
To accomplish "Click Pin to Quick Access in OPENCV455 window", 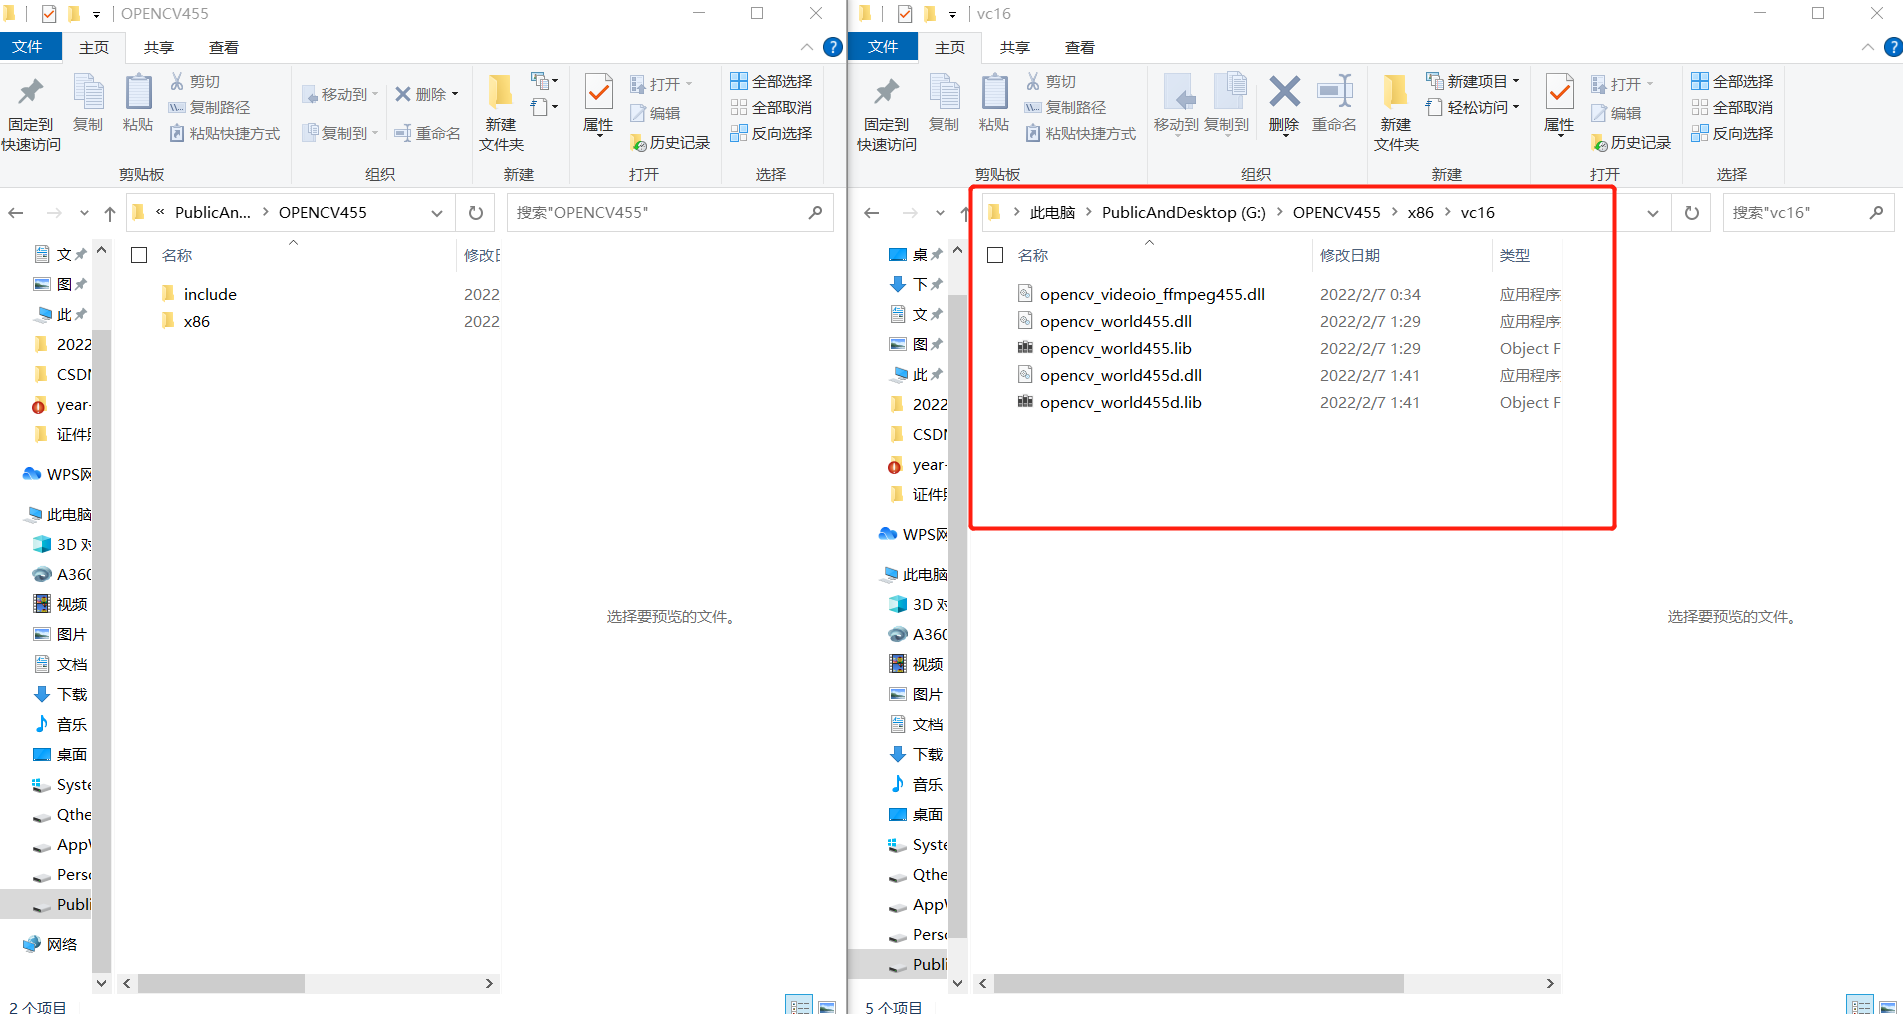I will (x=31, y=112).
